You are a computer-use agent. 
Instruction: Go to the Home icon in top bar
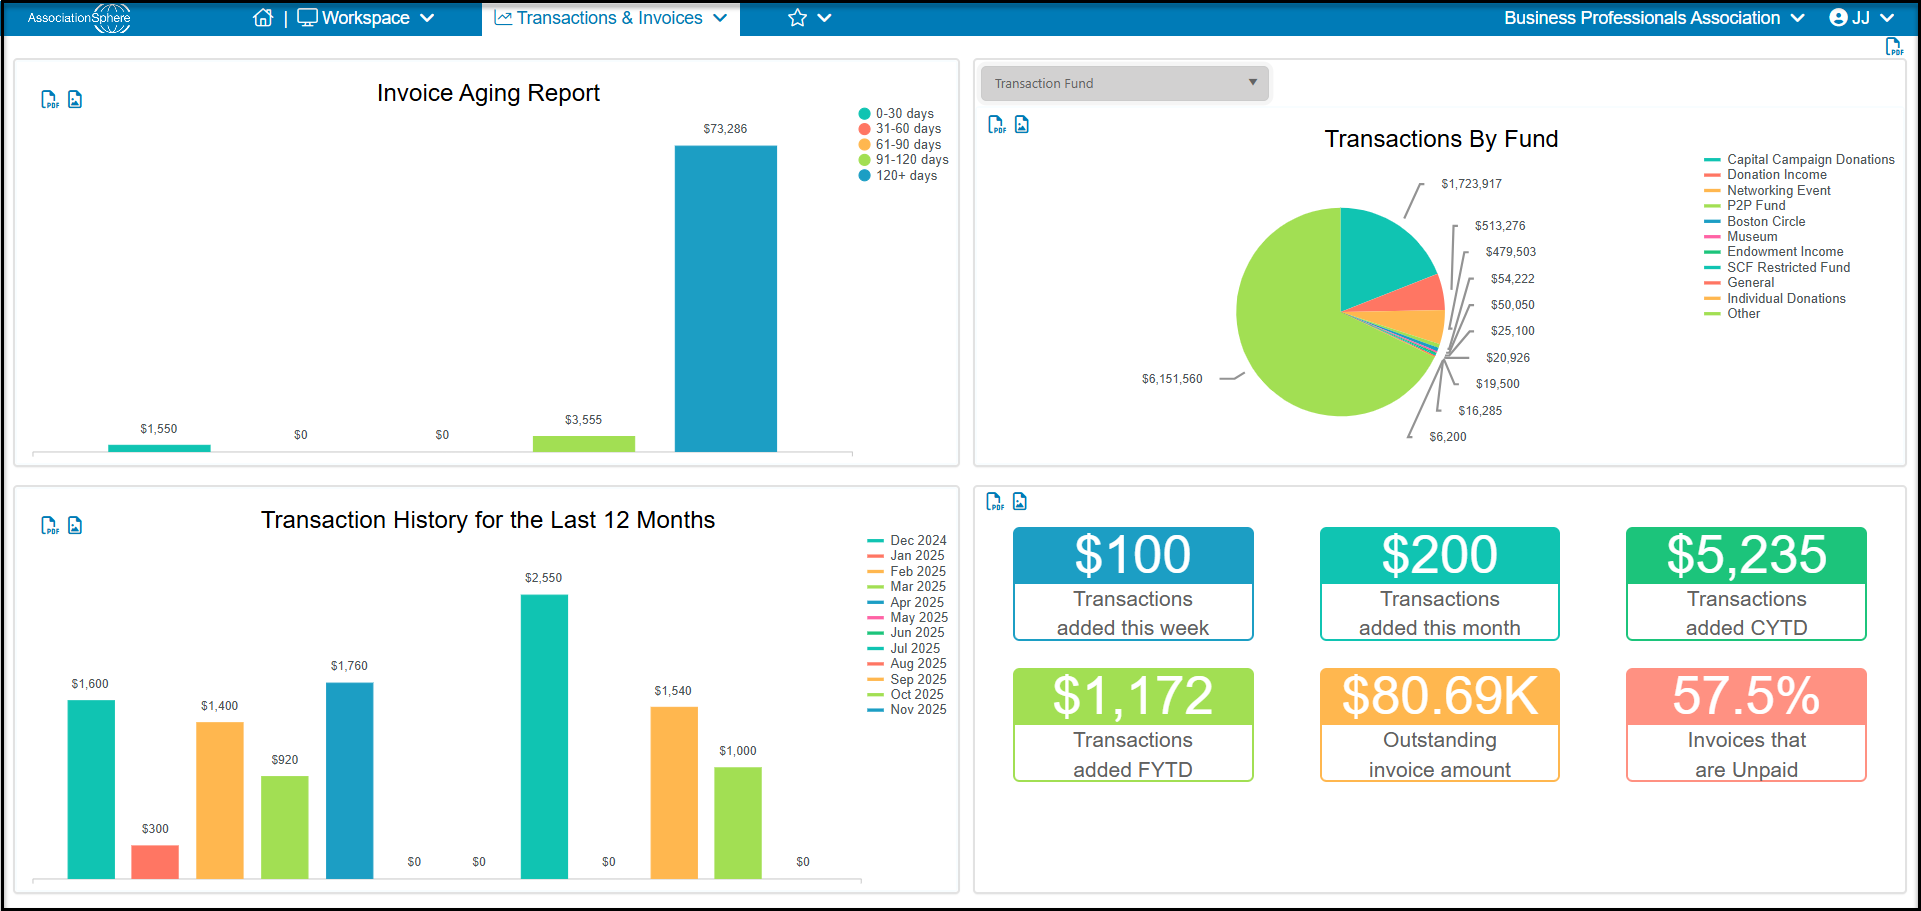coord(263,18)
